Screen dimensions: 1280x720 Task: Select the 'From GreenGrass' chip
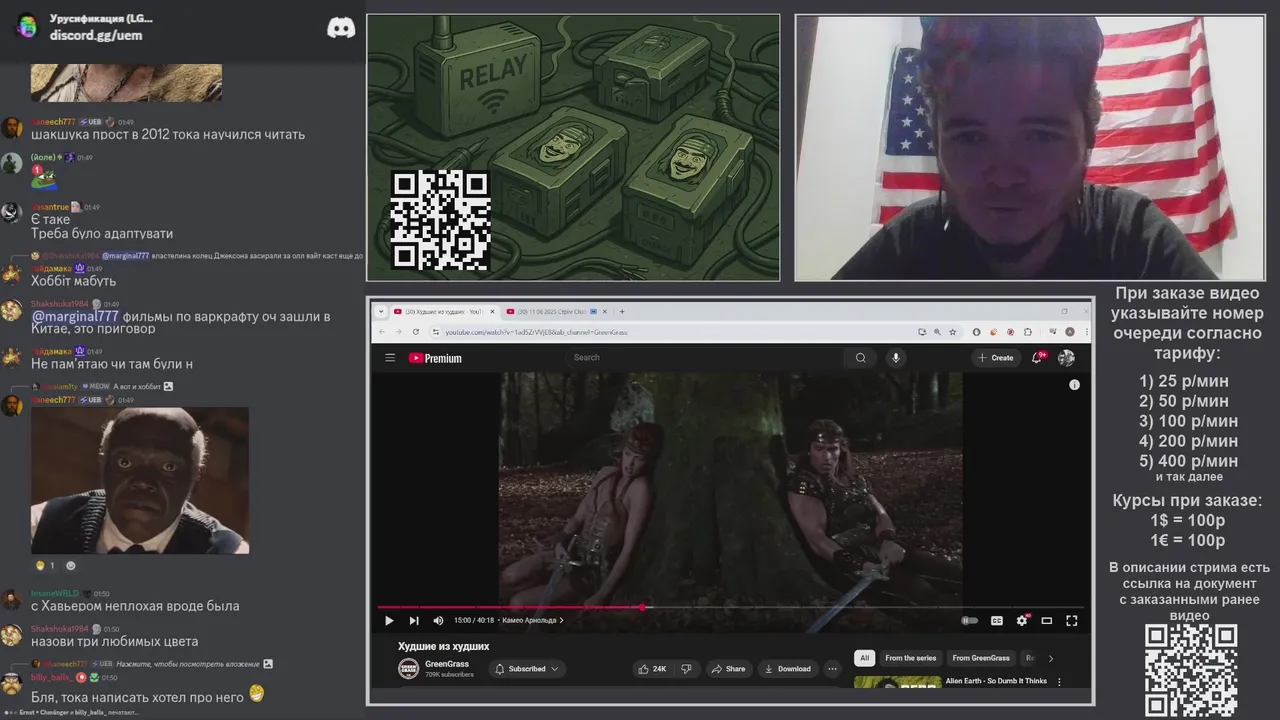click(x=981, y=658)
